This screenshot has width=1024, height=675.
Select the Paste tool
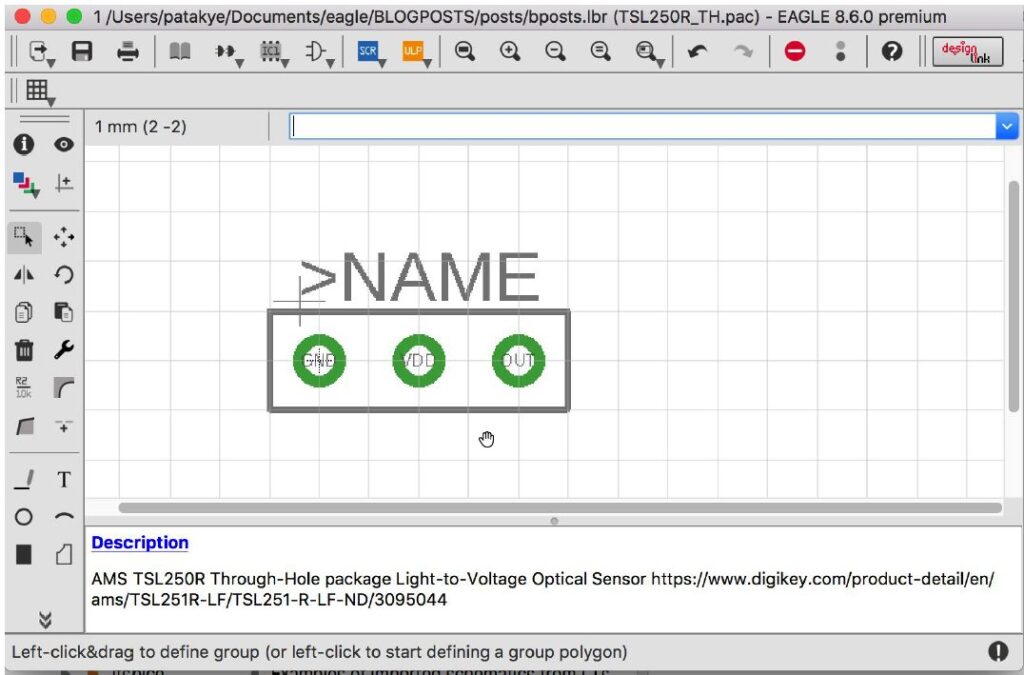63,312
